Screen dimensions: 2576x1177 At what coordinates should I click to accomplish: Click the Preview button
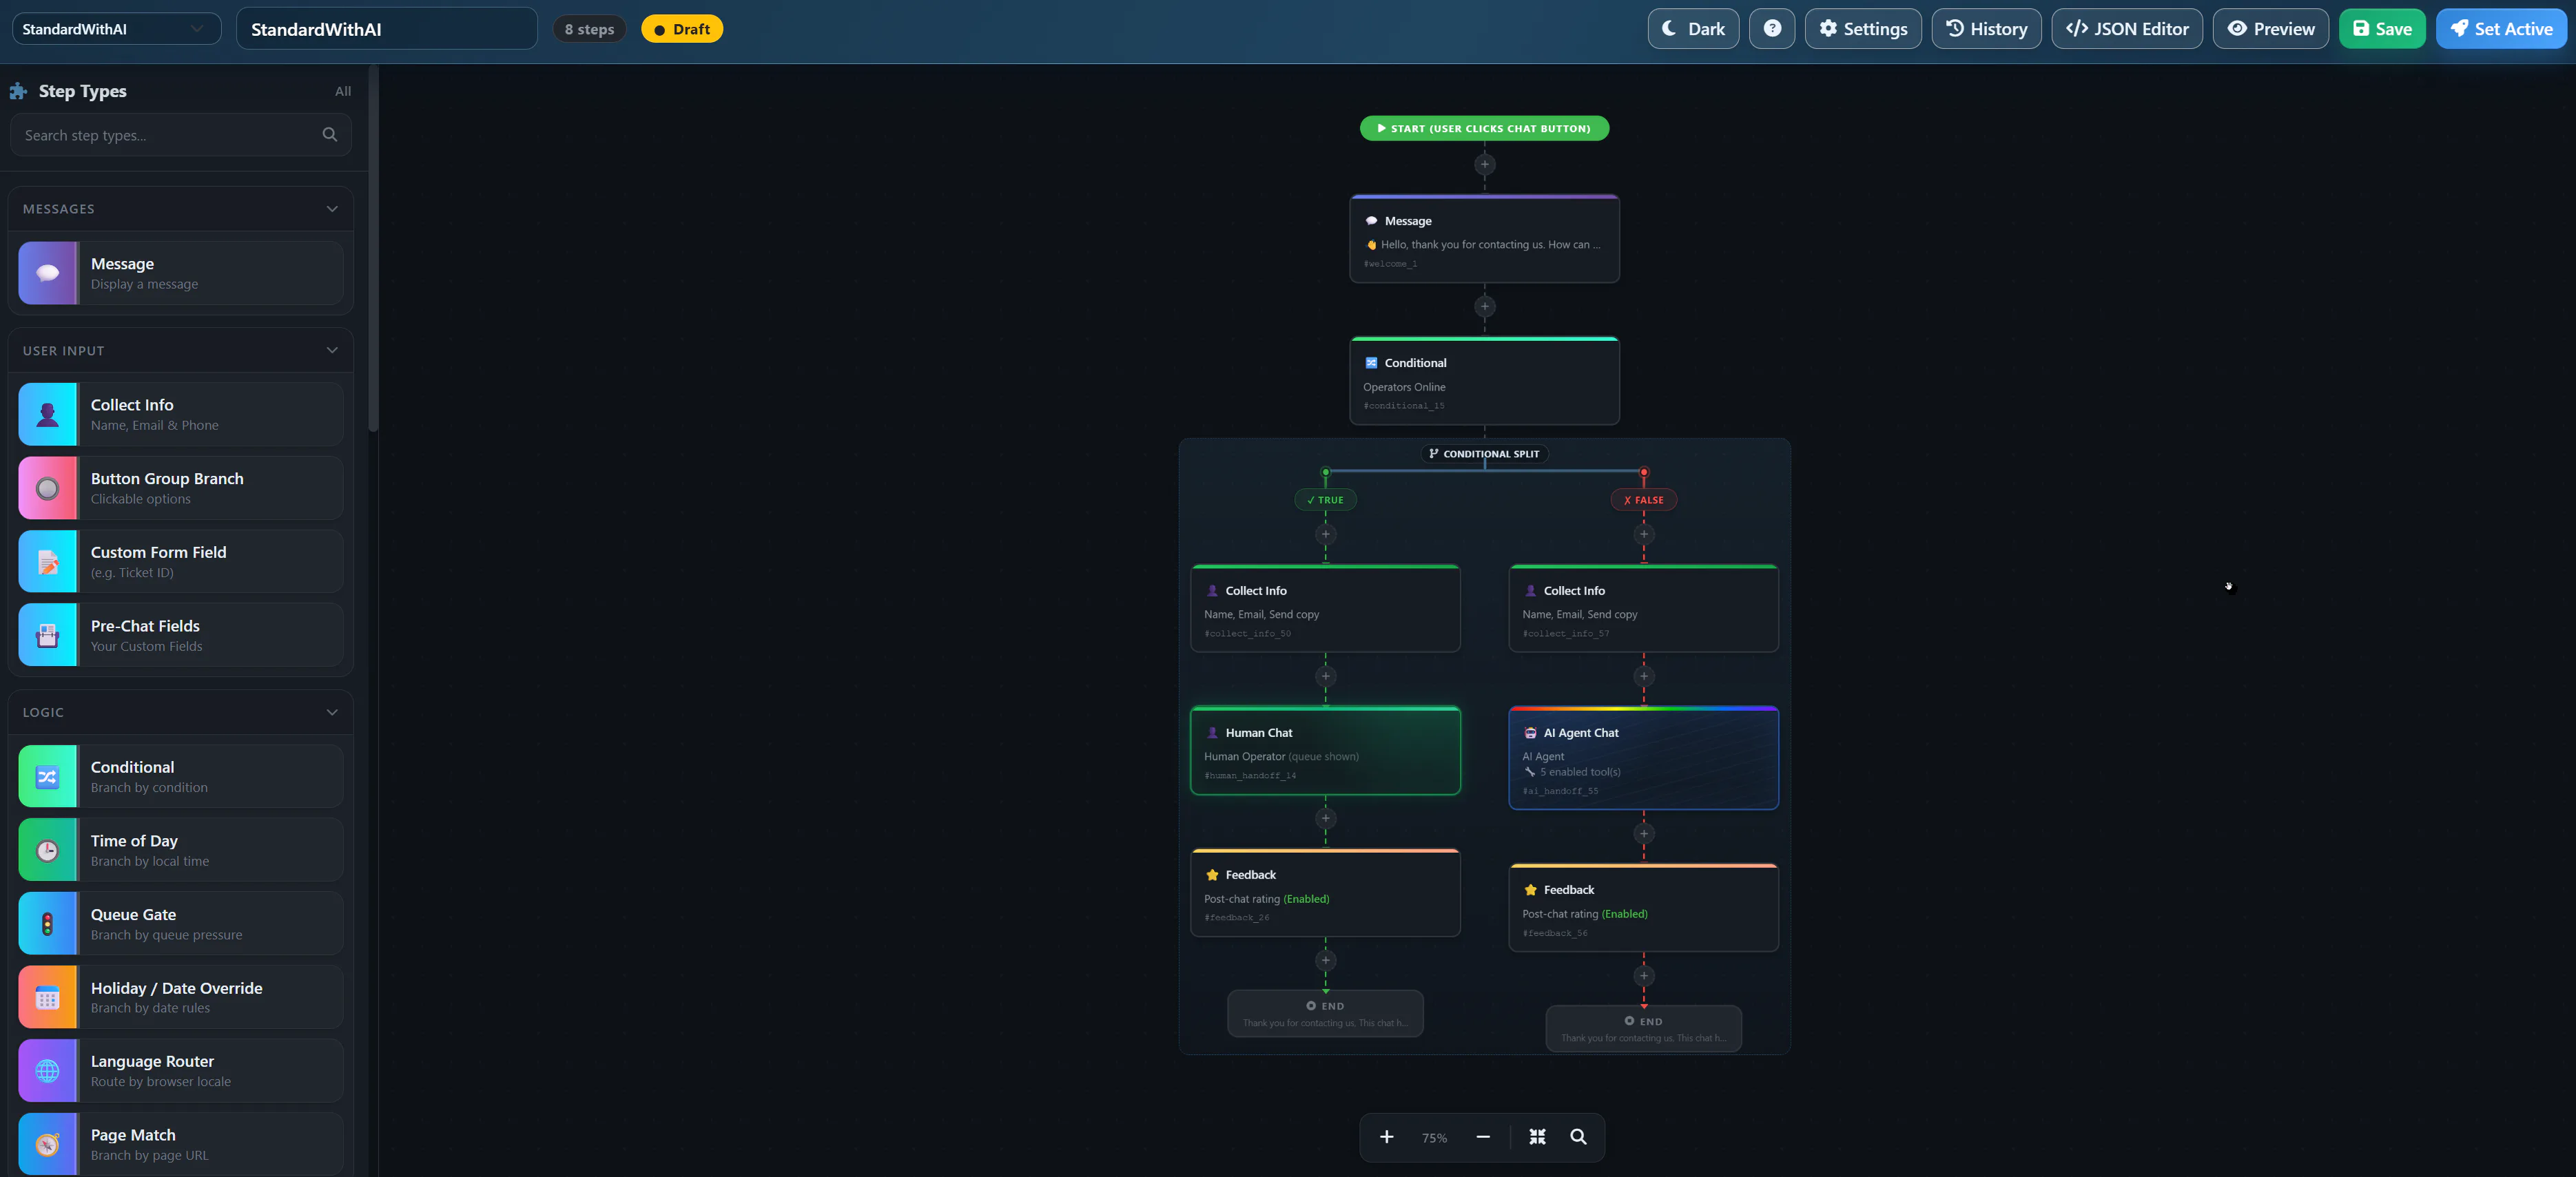(x=2270, y=29)
